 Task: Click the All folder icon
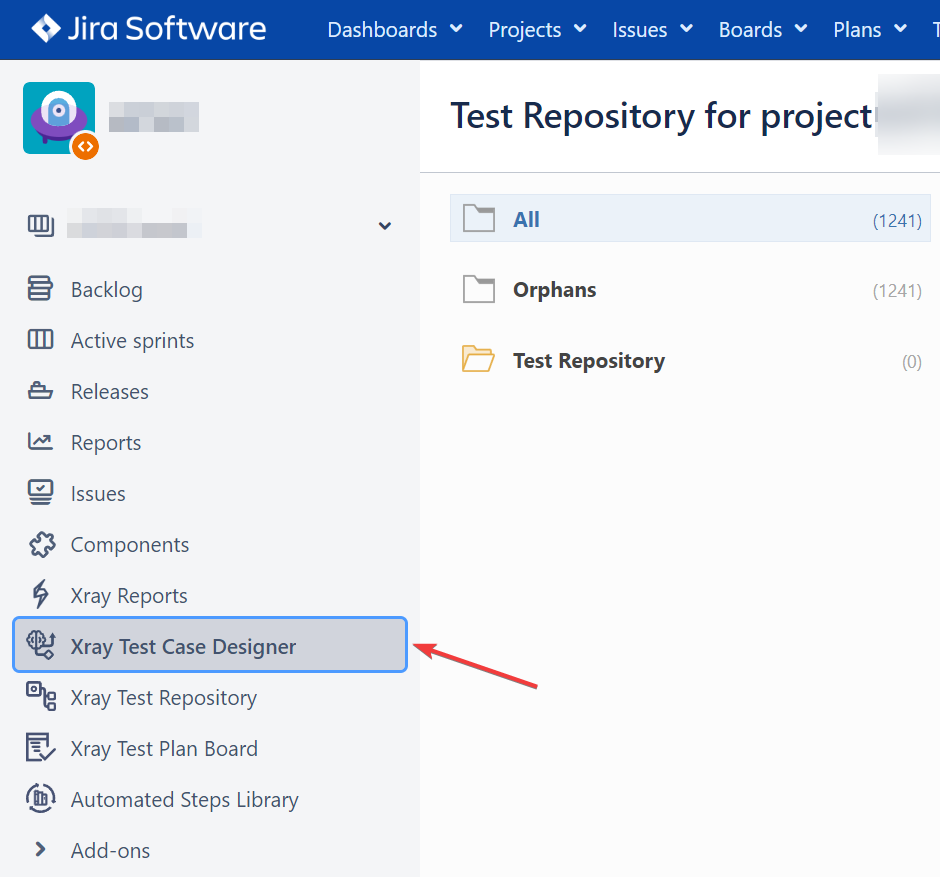tap(478, 218)
